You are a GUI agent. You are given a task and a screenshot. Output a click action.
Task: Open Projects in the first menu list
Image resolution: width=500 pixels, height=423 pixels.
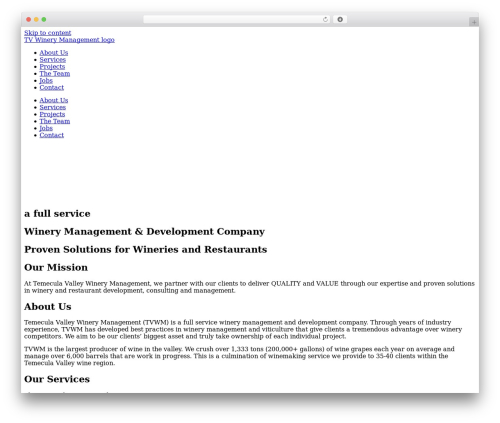(x=52, y=67)
